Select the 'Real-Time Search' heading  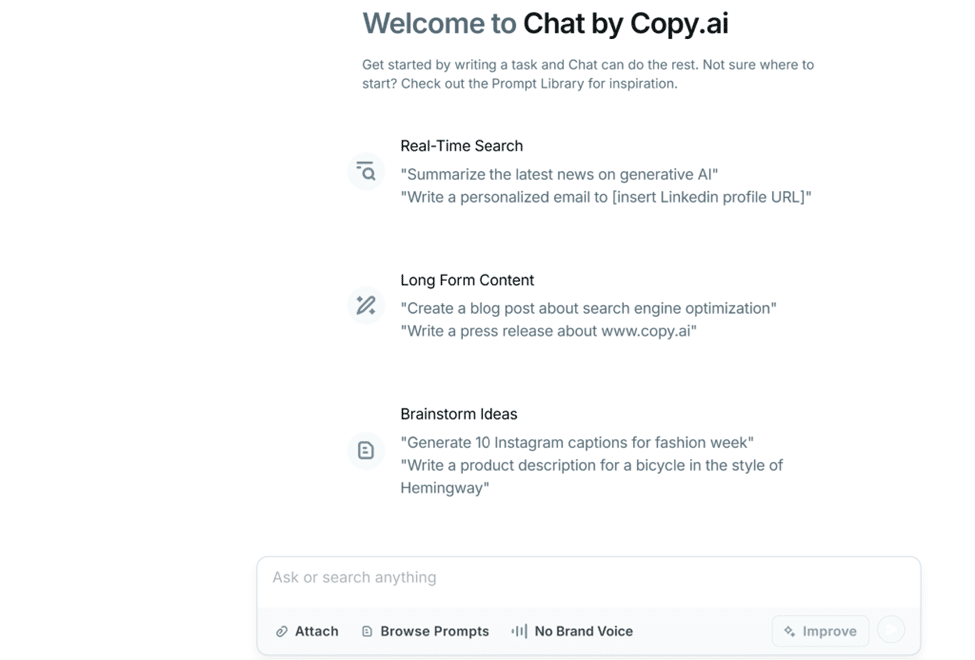[x=461, y=146]
